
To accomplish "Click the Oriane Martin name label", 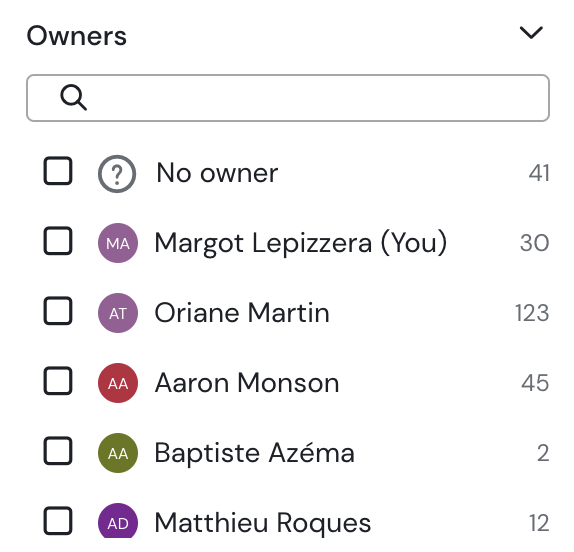I will click(x=242, y=313).
